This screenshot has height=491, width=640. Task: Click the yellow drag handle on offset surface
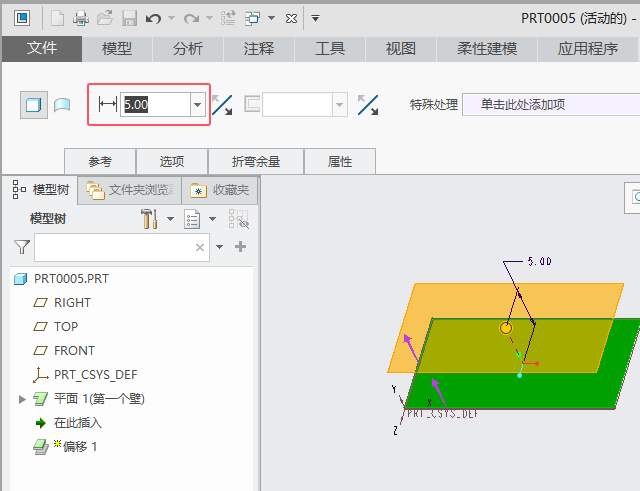[x=506, y=328]
